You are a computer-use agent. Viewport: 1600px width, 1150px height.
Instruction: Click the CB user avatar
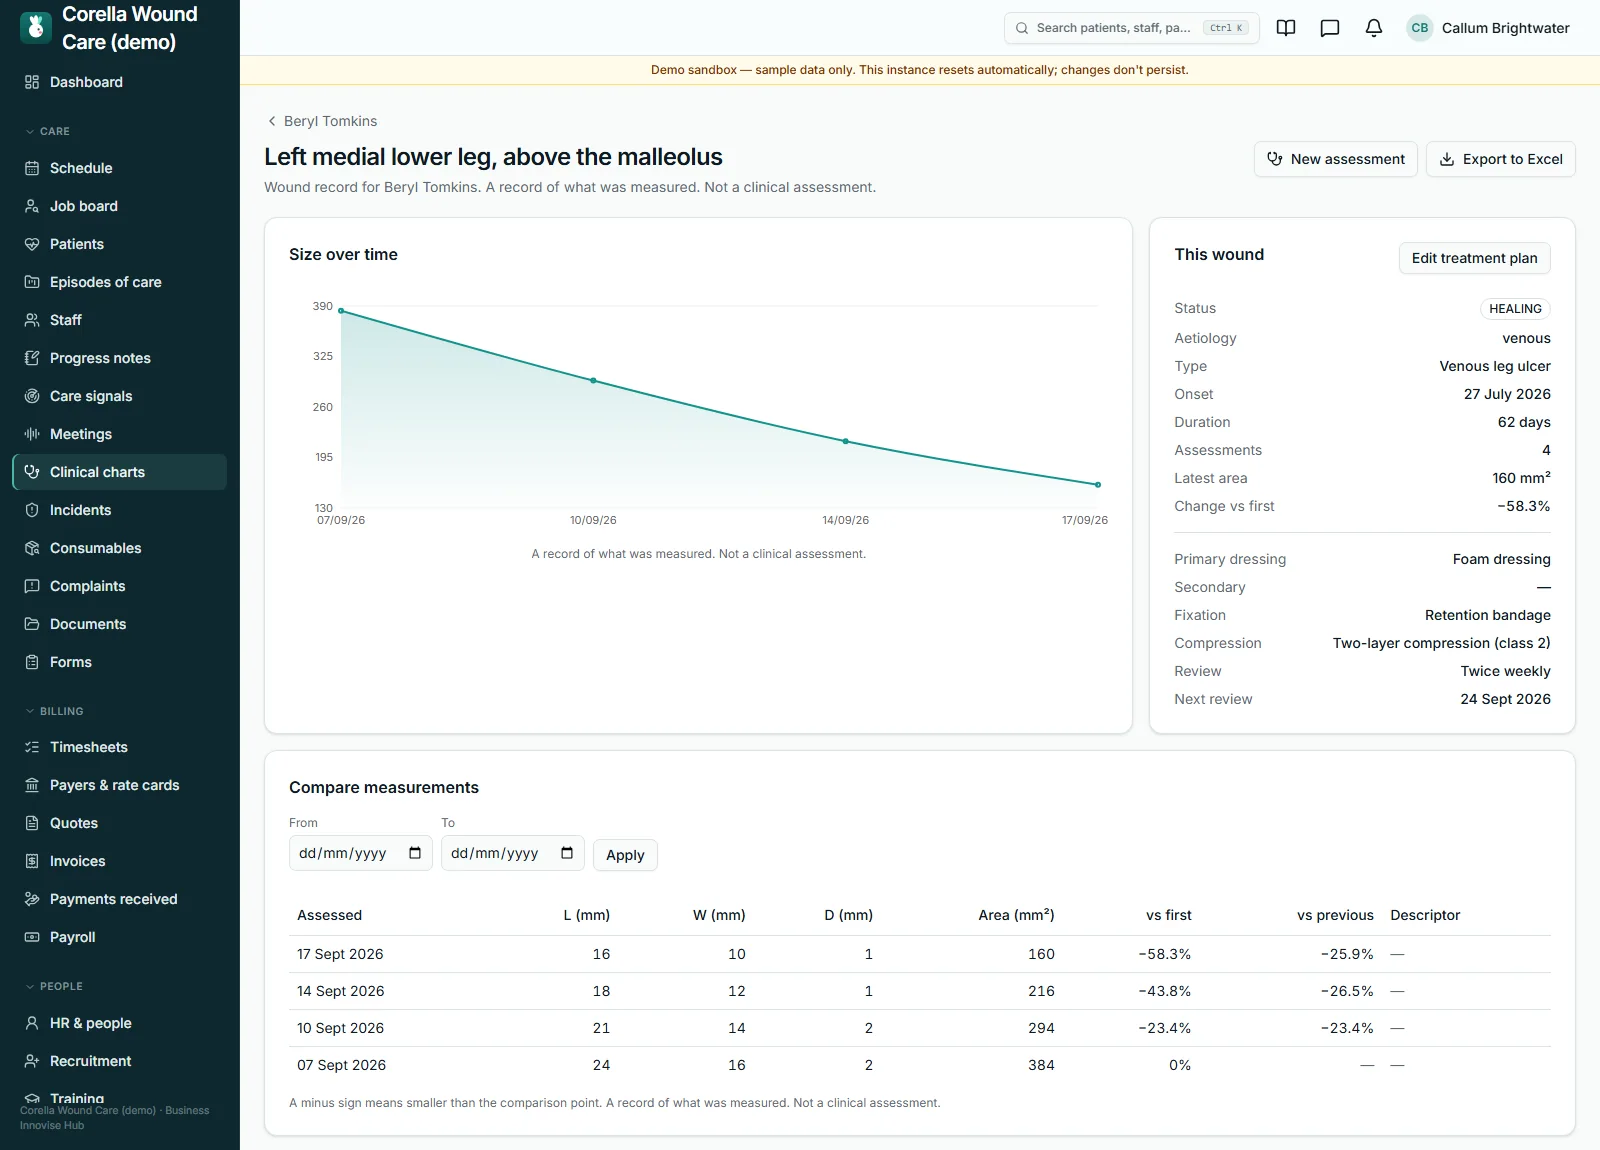click(1420, 28)
